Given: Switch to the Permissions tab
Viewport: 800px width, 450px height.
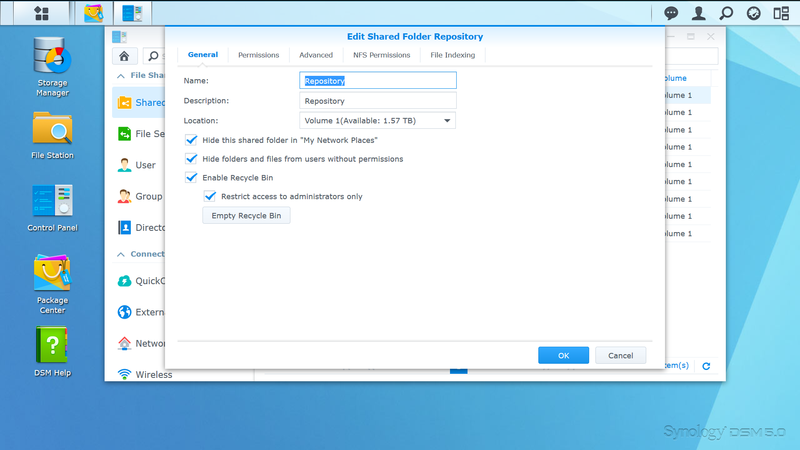Looking at the screenshot, I should [259, 55].
